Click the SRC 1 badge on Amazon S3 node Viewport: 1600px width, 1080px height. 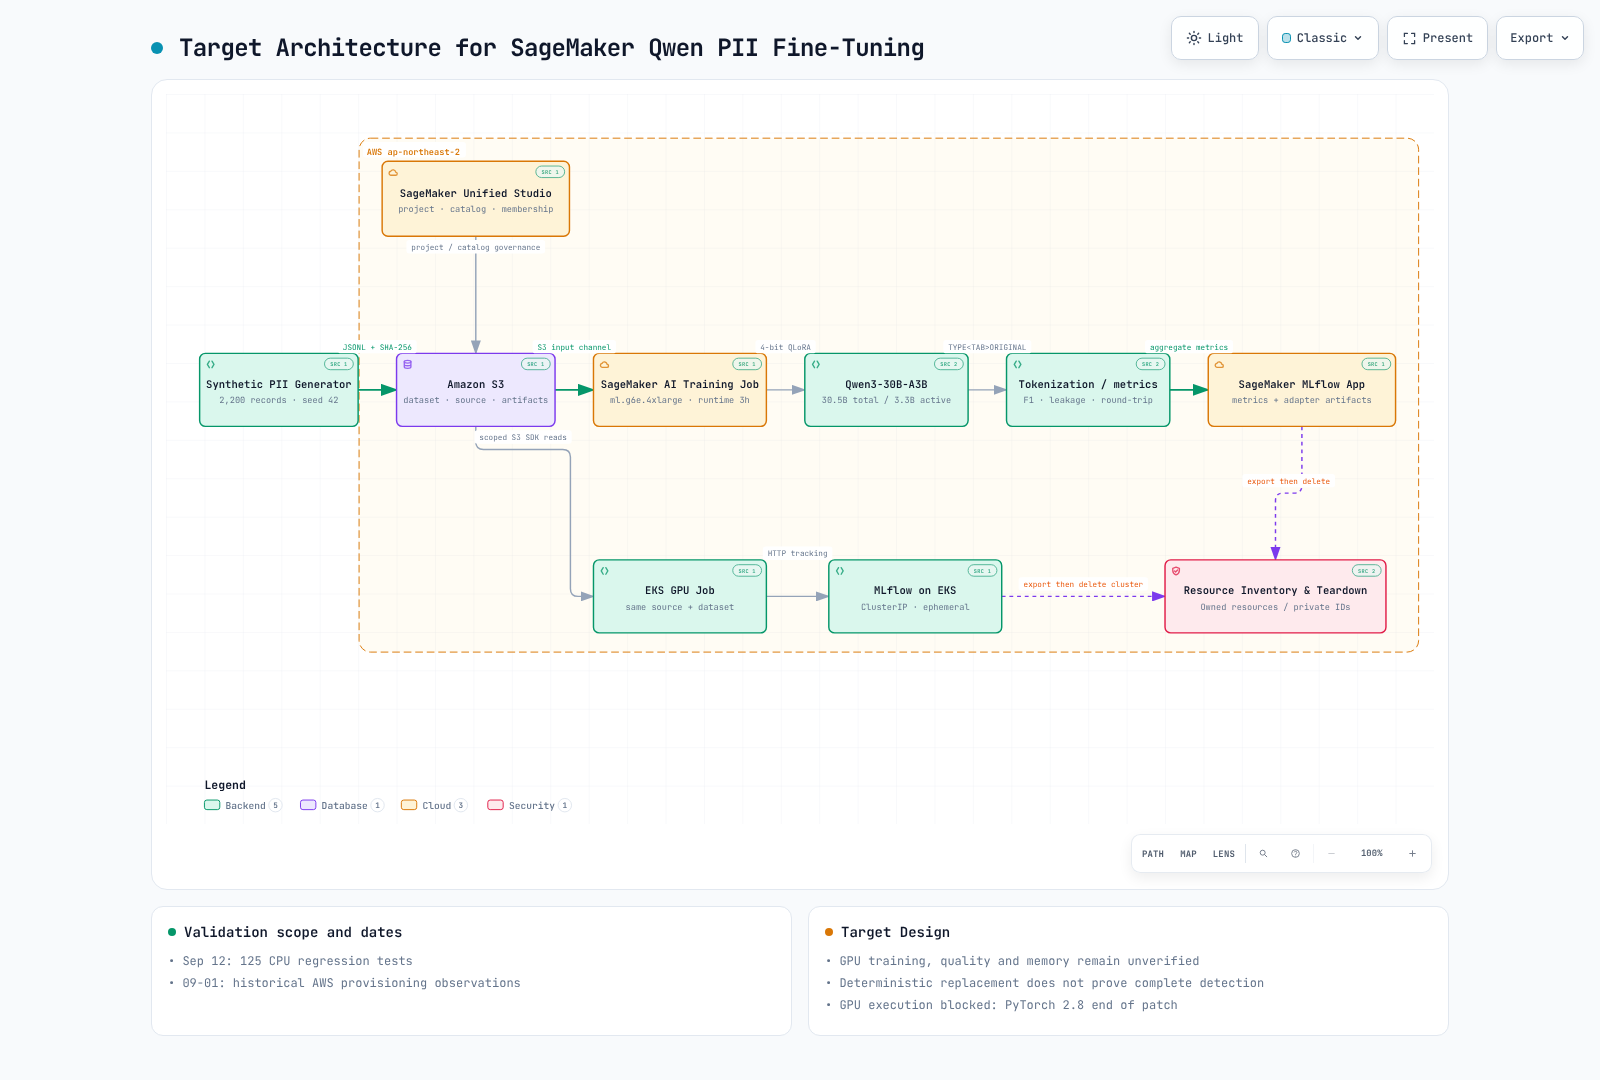tap(536, 364)
